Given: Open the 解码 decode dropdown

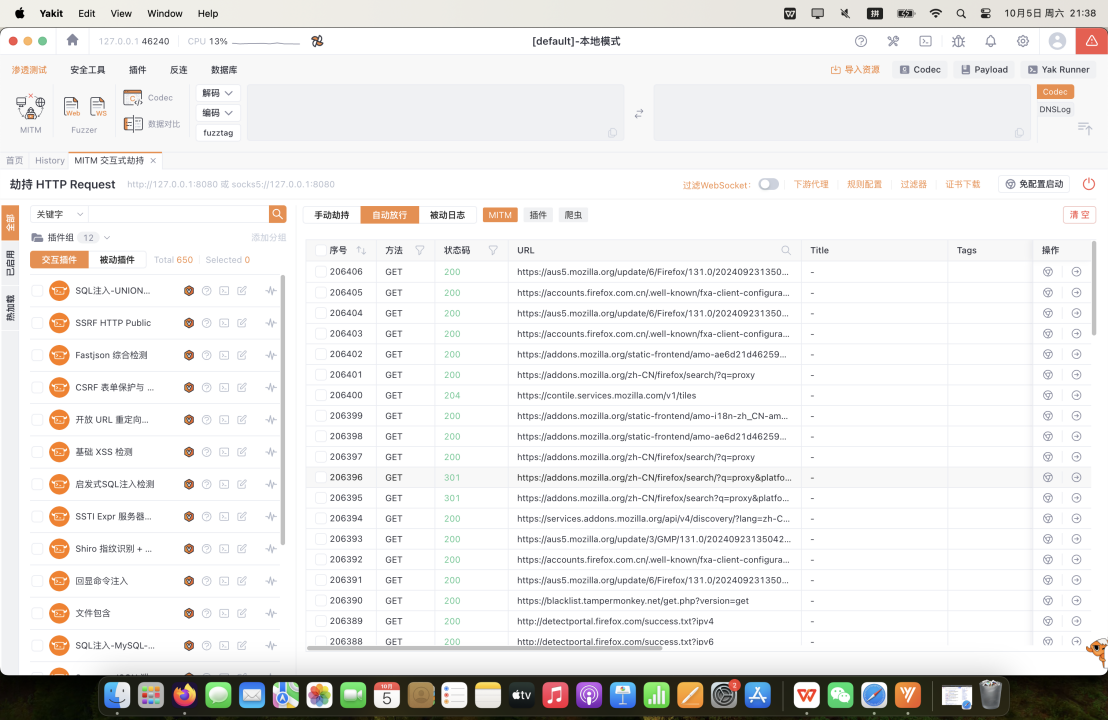Looking at the screenshot, I should click(x=218, y=93).
